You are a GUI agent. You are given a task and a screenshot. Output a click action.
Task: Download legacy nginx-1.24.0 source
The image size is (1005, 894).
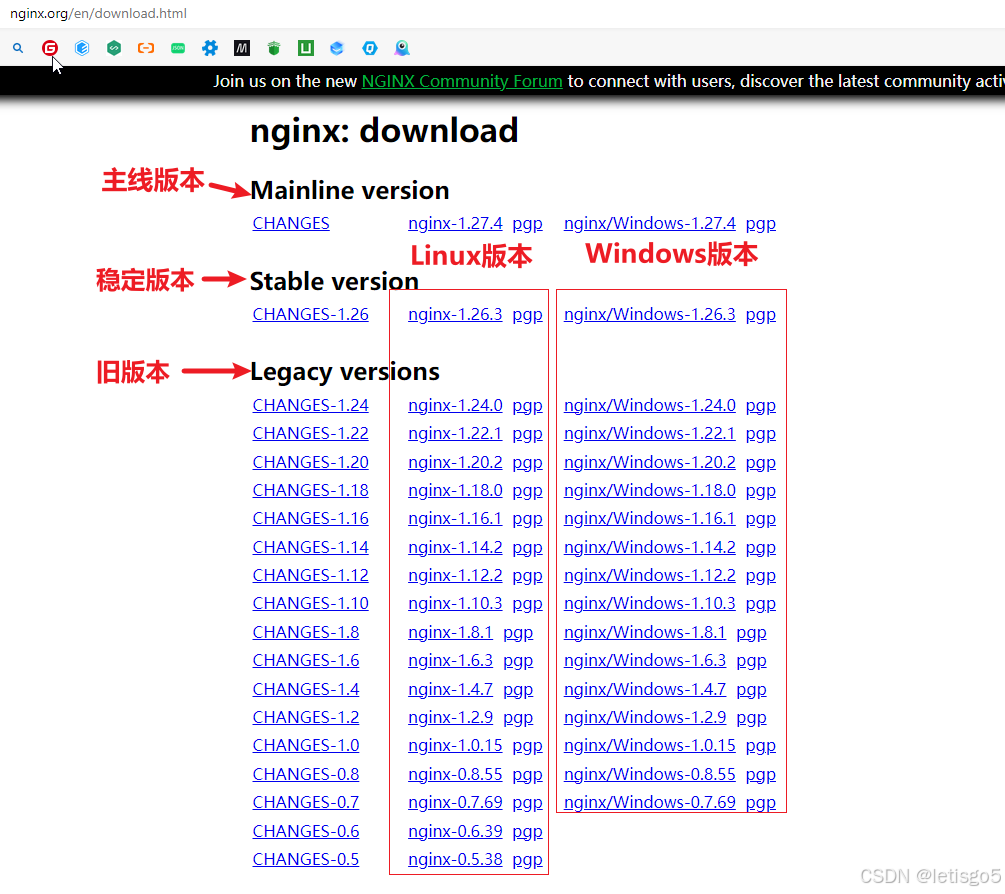(455, 406)
